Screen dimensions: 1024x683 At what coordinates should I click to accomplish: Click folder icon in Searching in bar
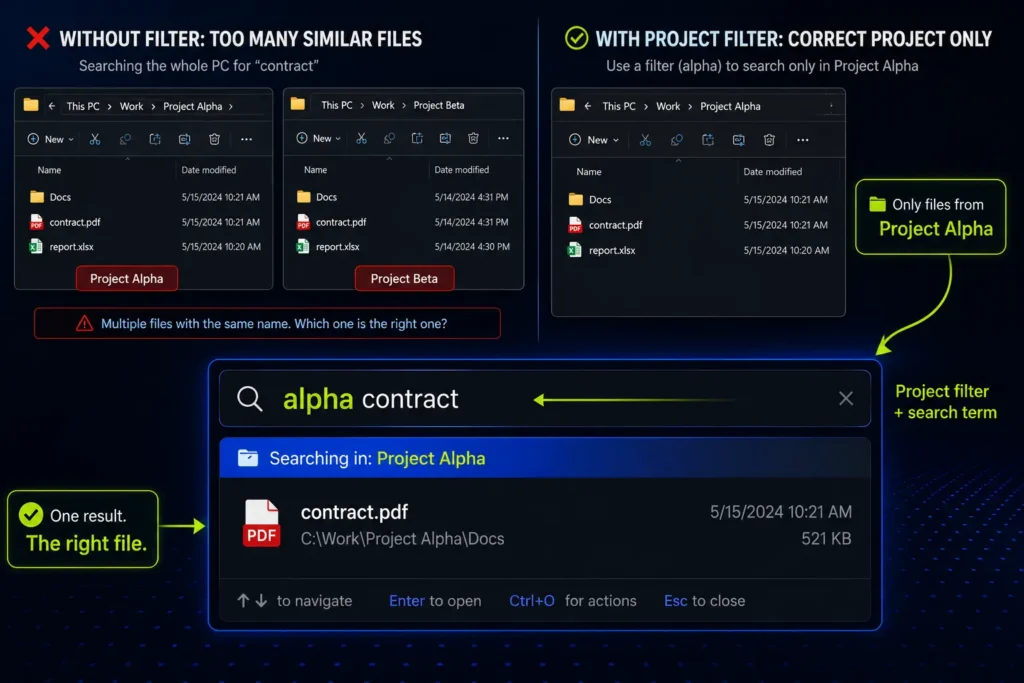(248, 458)
